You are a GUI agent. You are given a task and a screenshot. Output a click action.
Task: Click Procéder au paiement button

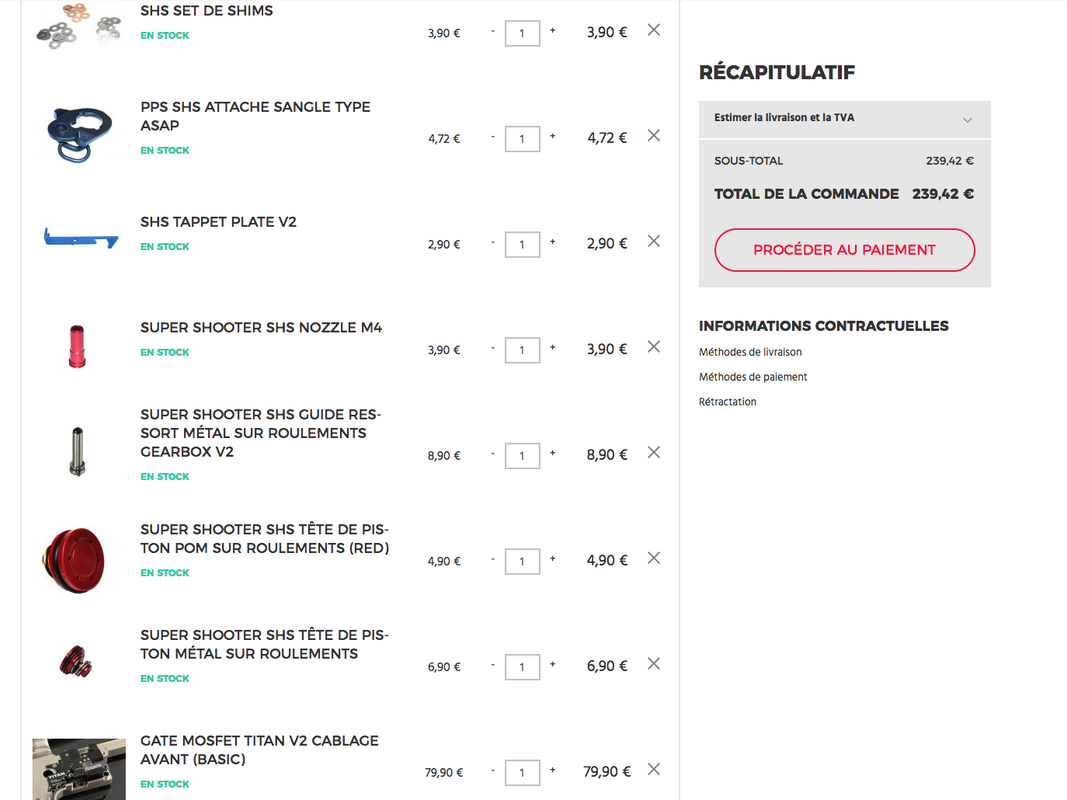(844, 250)
